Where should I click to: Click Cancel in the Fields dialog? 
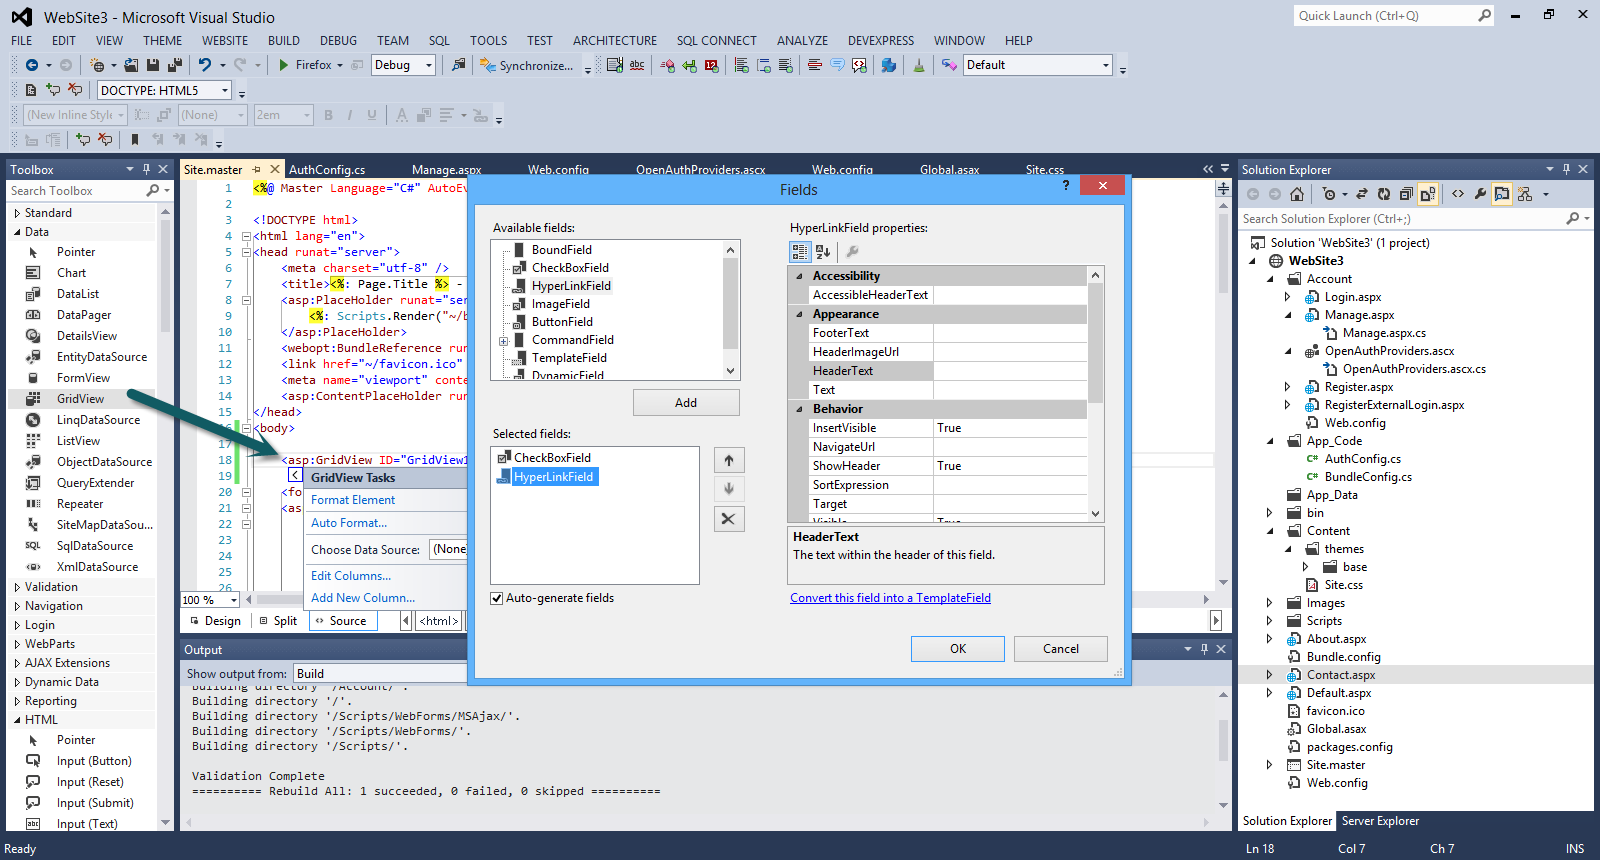(1061, 649)
